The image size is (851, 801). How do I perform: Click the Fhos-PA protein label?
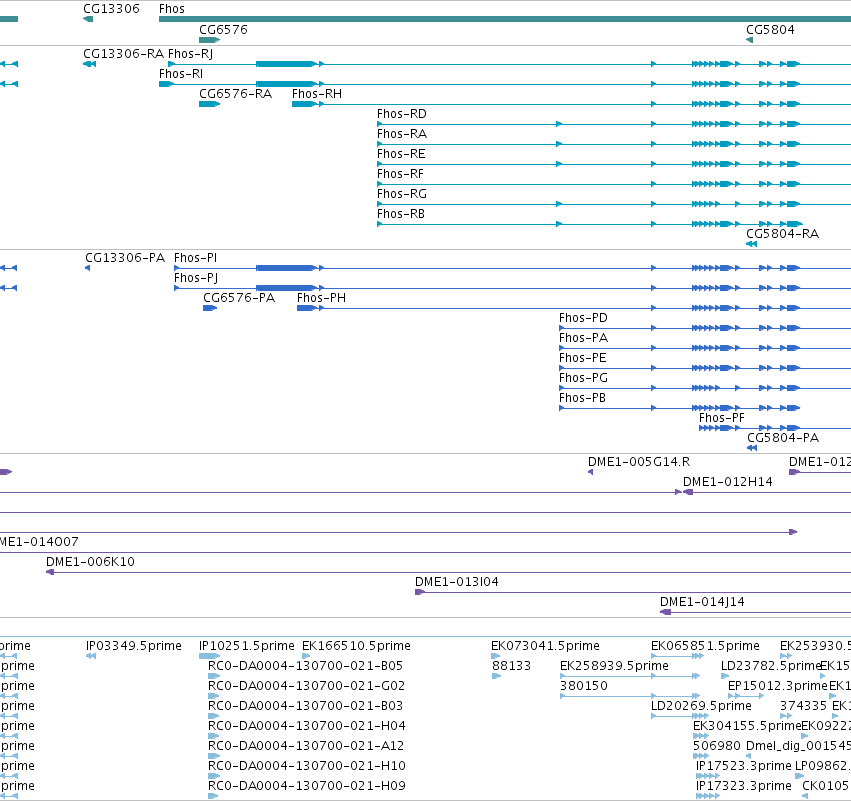583,338
